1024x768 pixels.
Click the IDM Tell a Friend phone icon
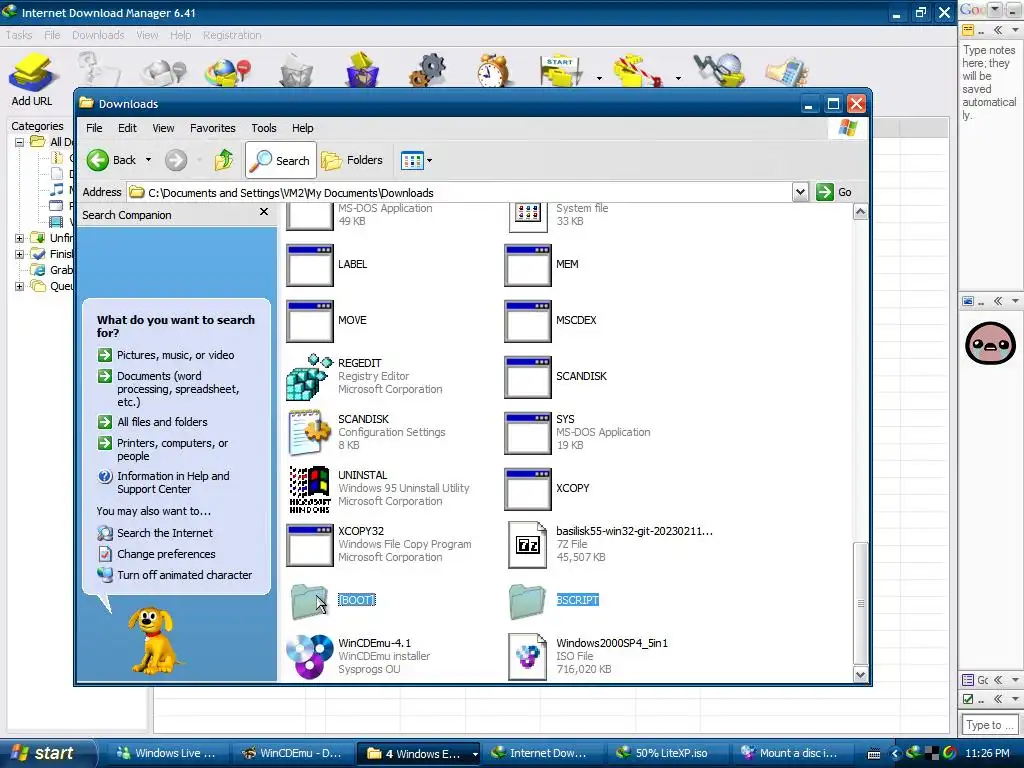787,72
